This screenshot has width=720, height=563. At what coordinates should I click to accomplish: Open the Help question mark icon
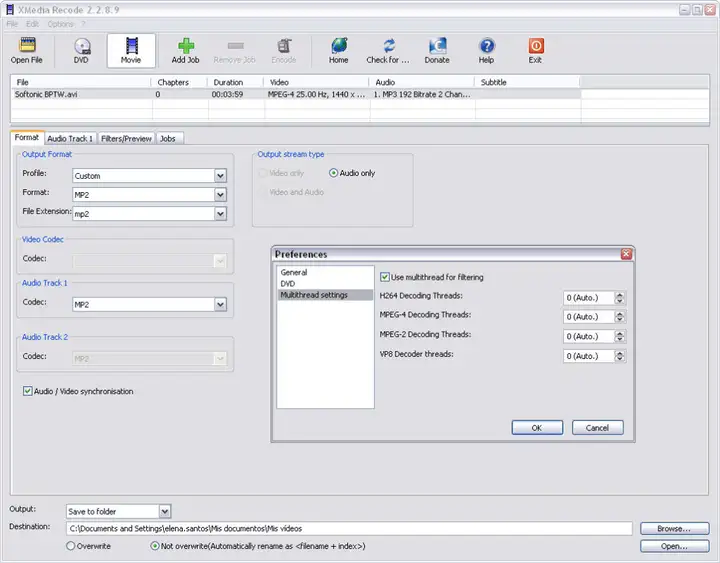pyautogui.click(x=487, y=51)
